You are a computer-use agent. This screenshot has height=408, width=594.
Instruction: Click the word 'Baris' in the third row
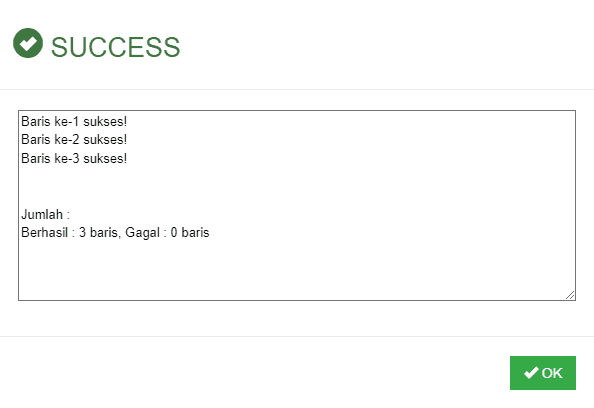click(x=36, y=158)
